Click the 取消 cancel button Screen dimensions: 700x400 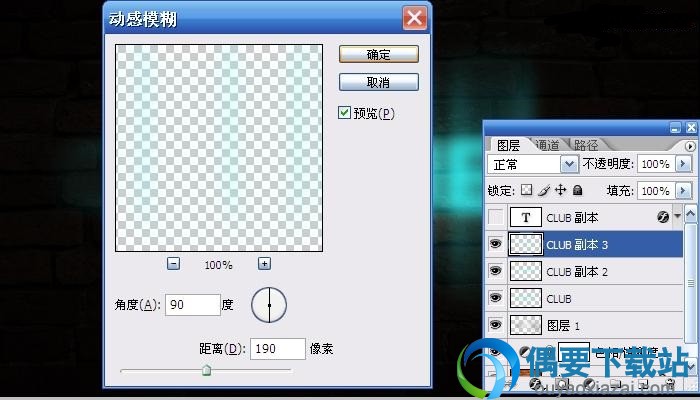pos(379,82)
